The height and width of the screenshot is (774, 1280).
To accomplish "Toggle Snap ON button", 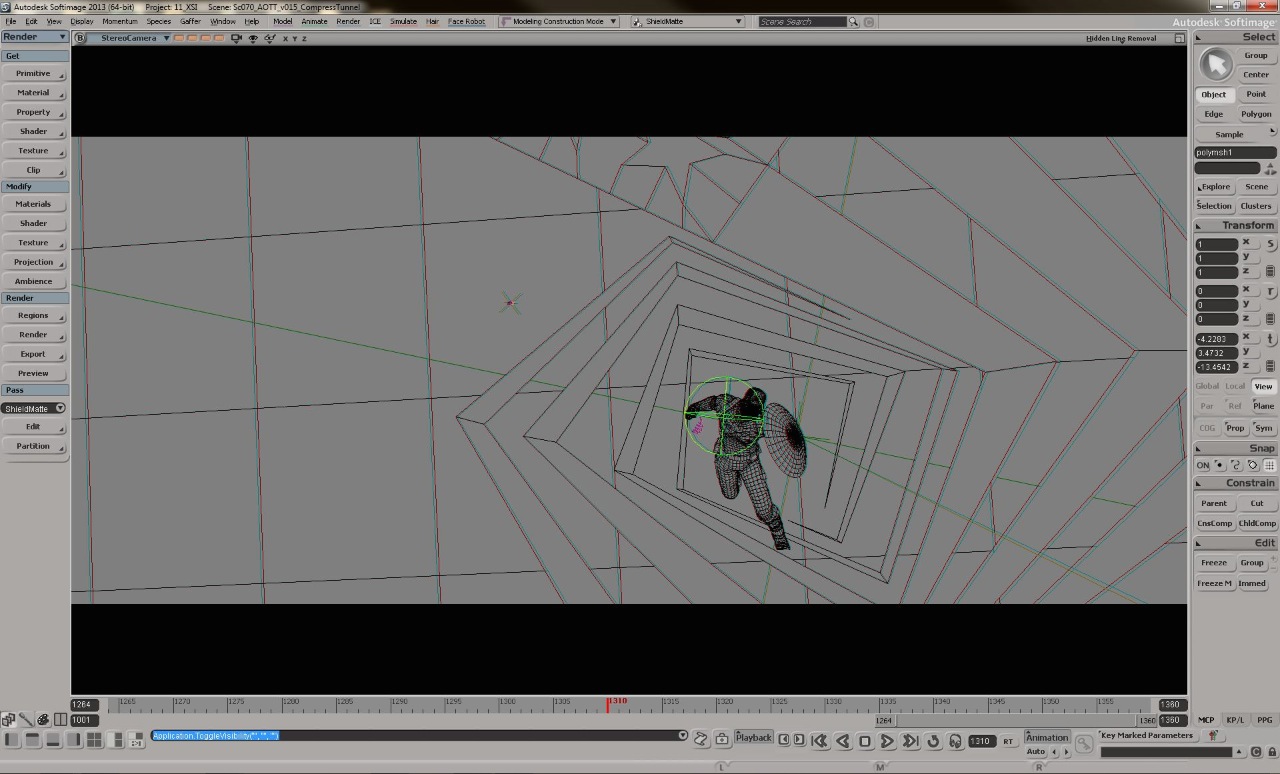I will [x=1203, y=465].
